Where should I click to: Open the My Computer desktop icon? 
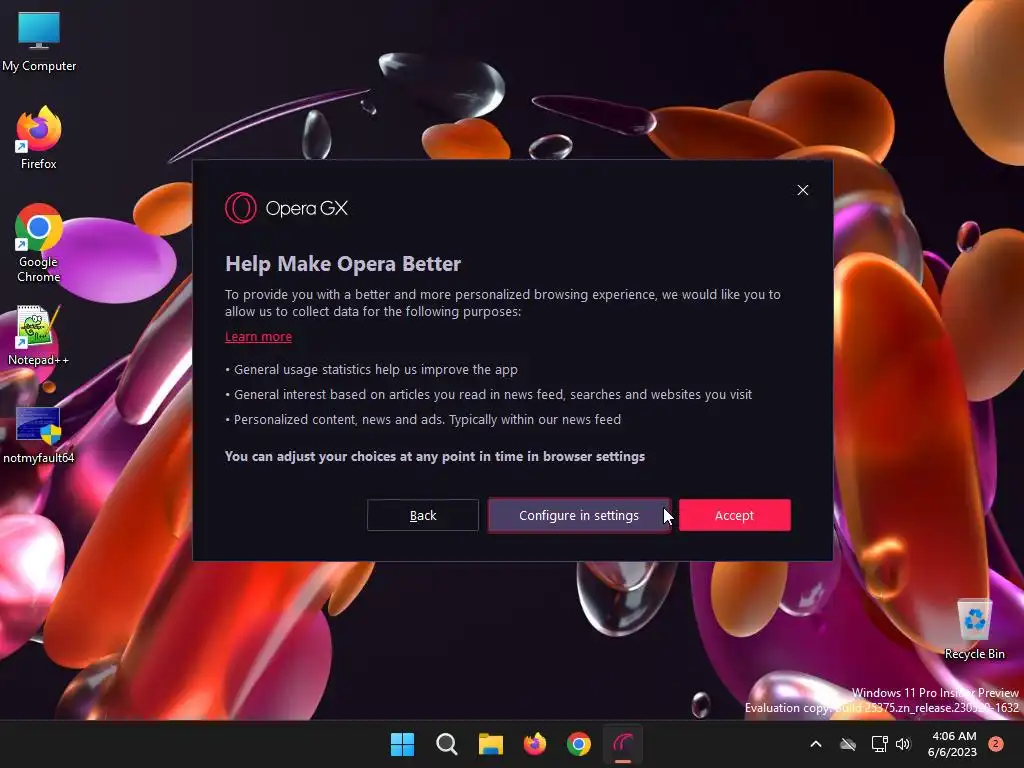pos(39,41)
